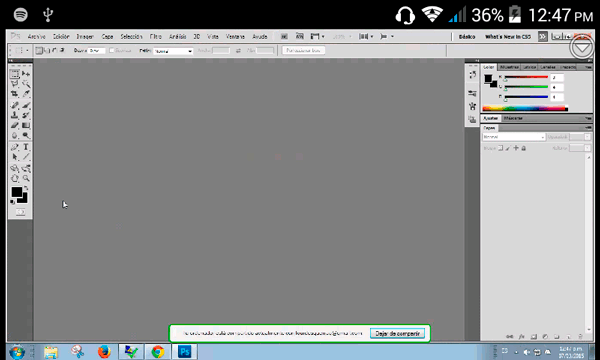Toggle Quick Mask mode icon

point(20,212)
